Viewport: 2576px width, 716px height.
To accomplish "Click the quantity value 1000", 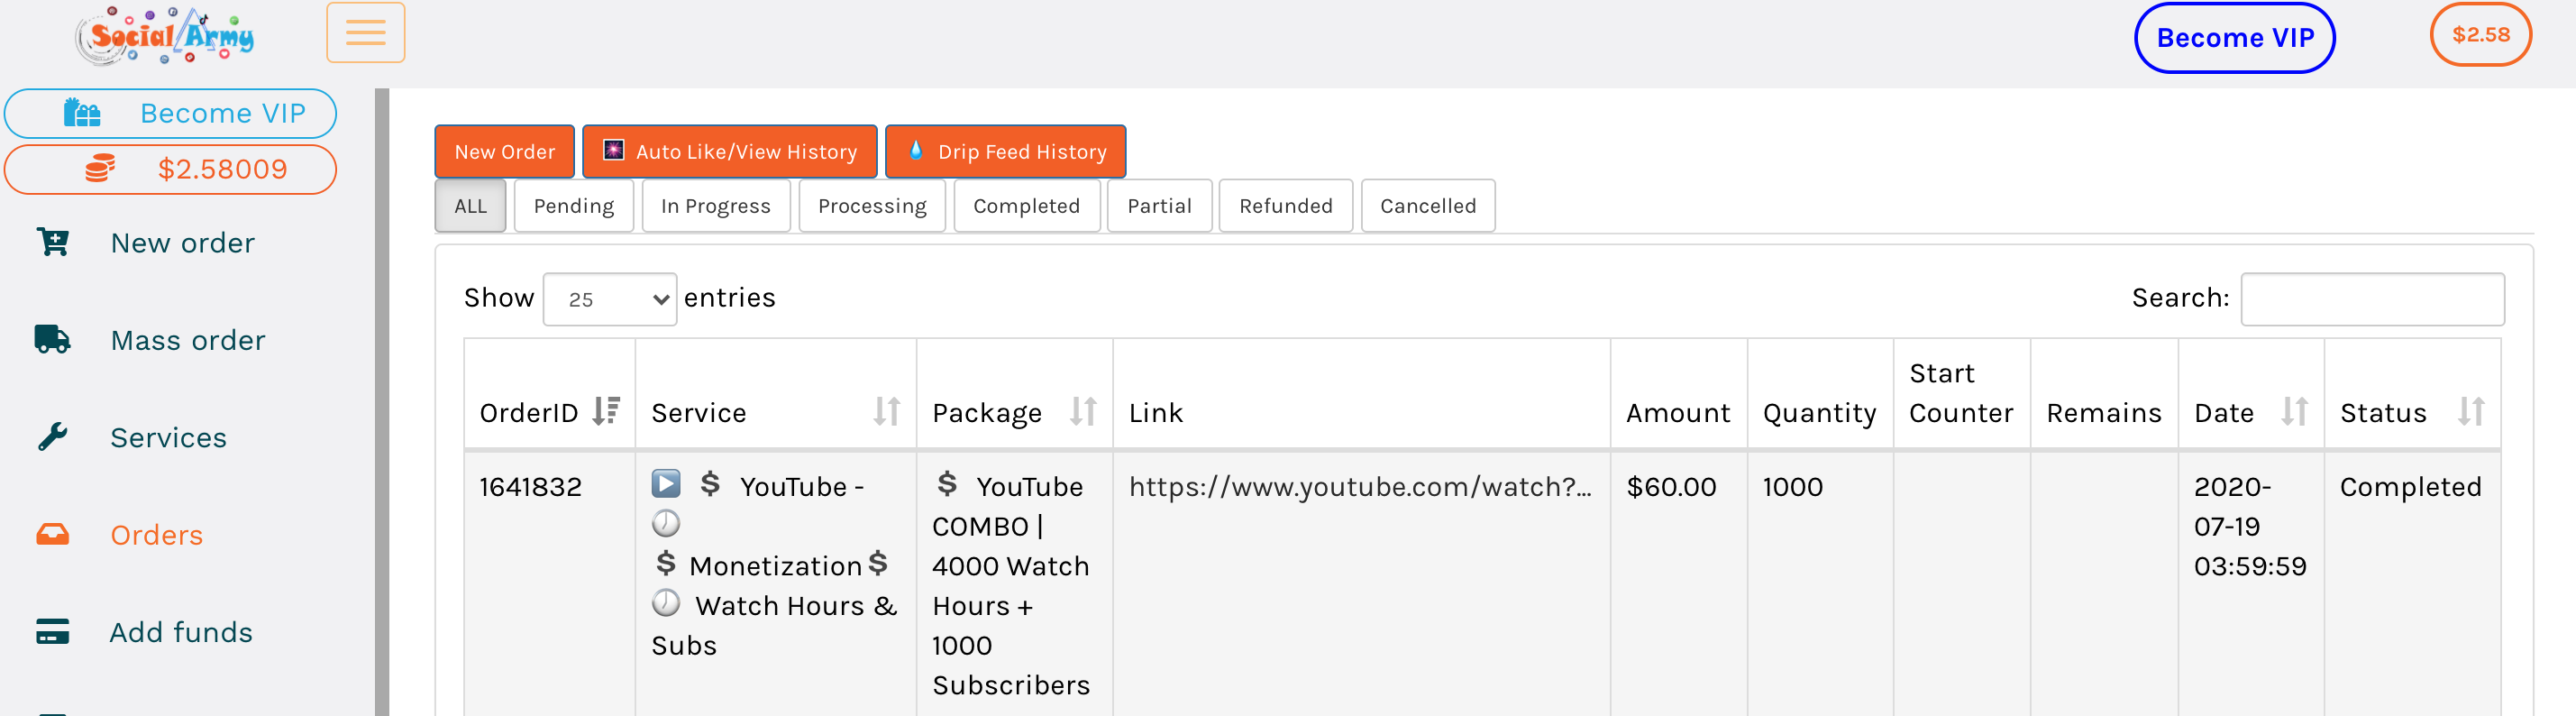I will 1793,486.
